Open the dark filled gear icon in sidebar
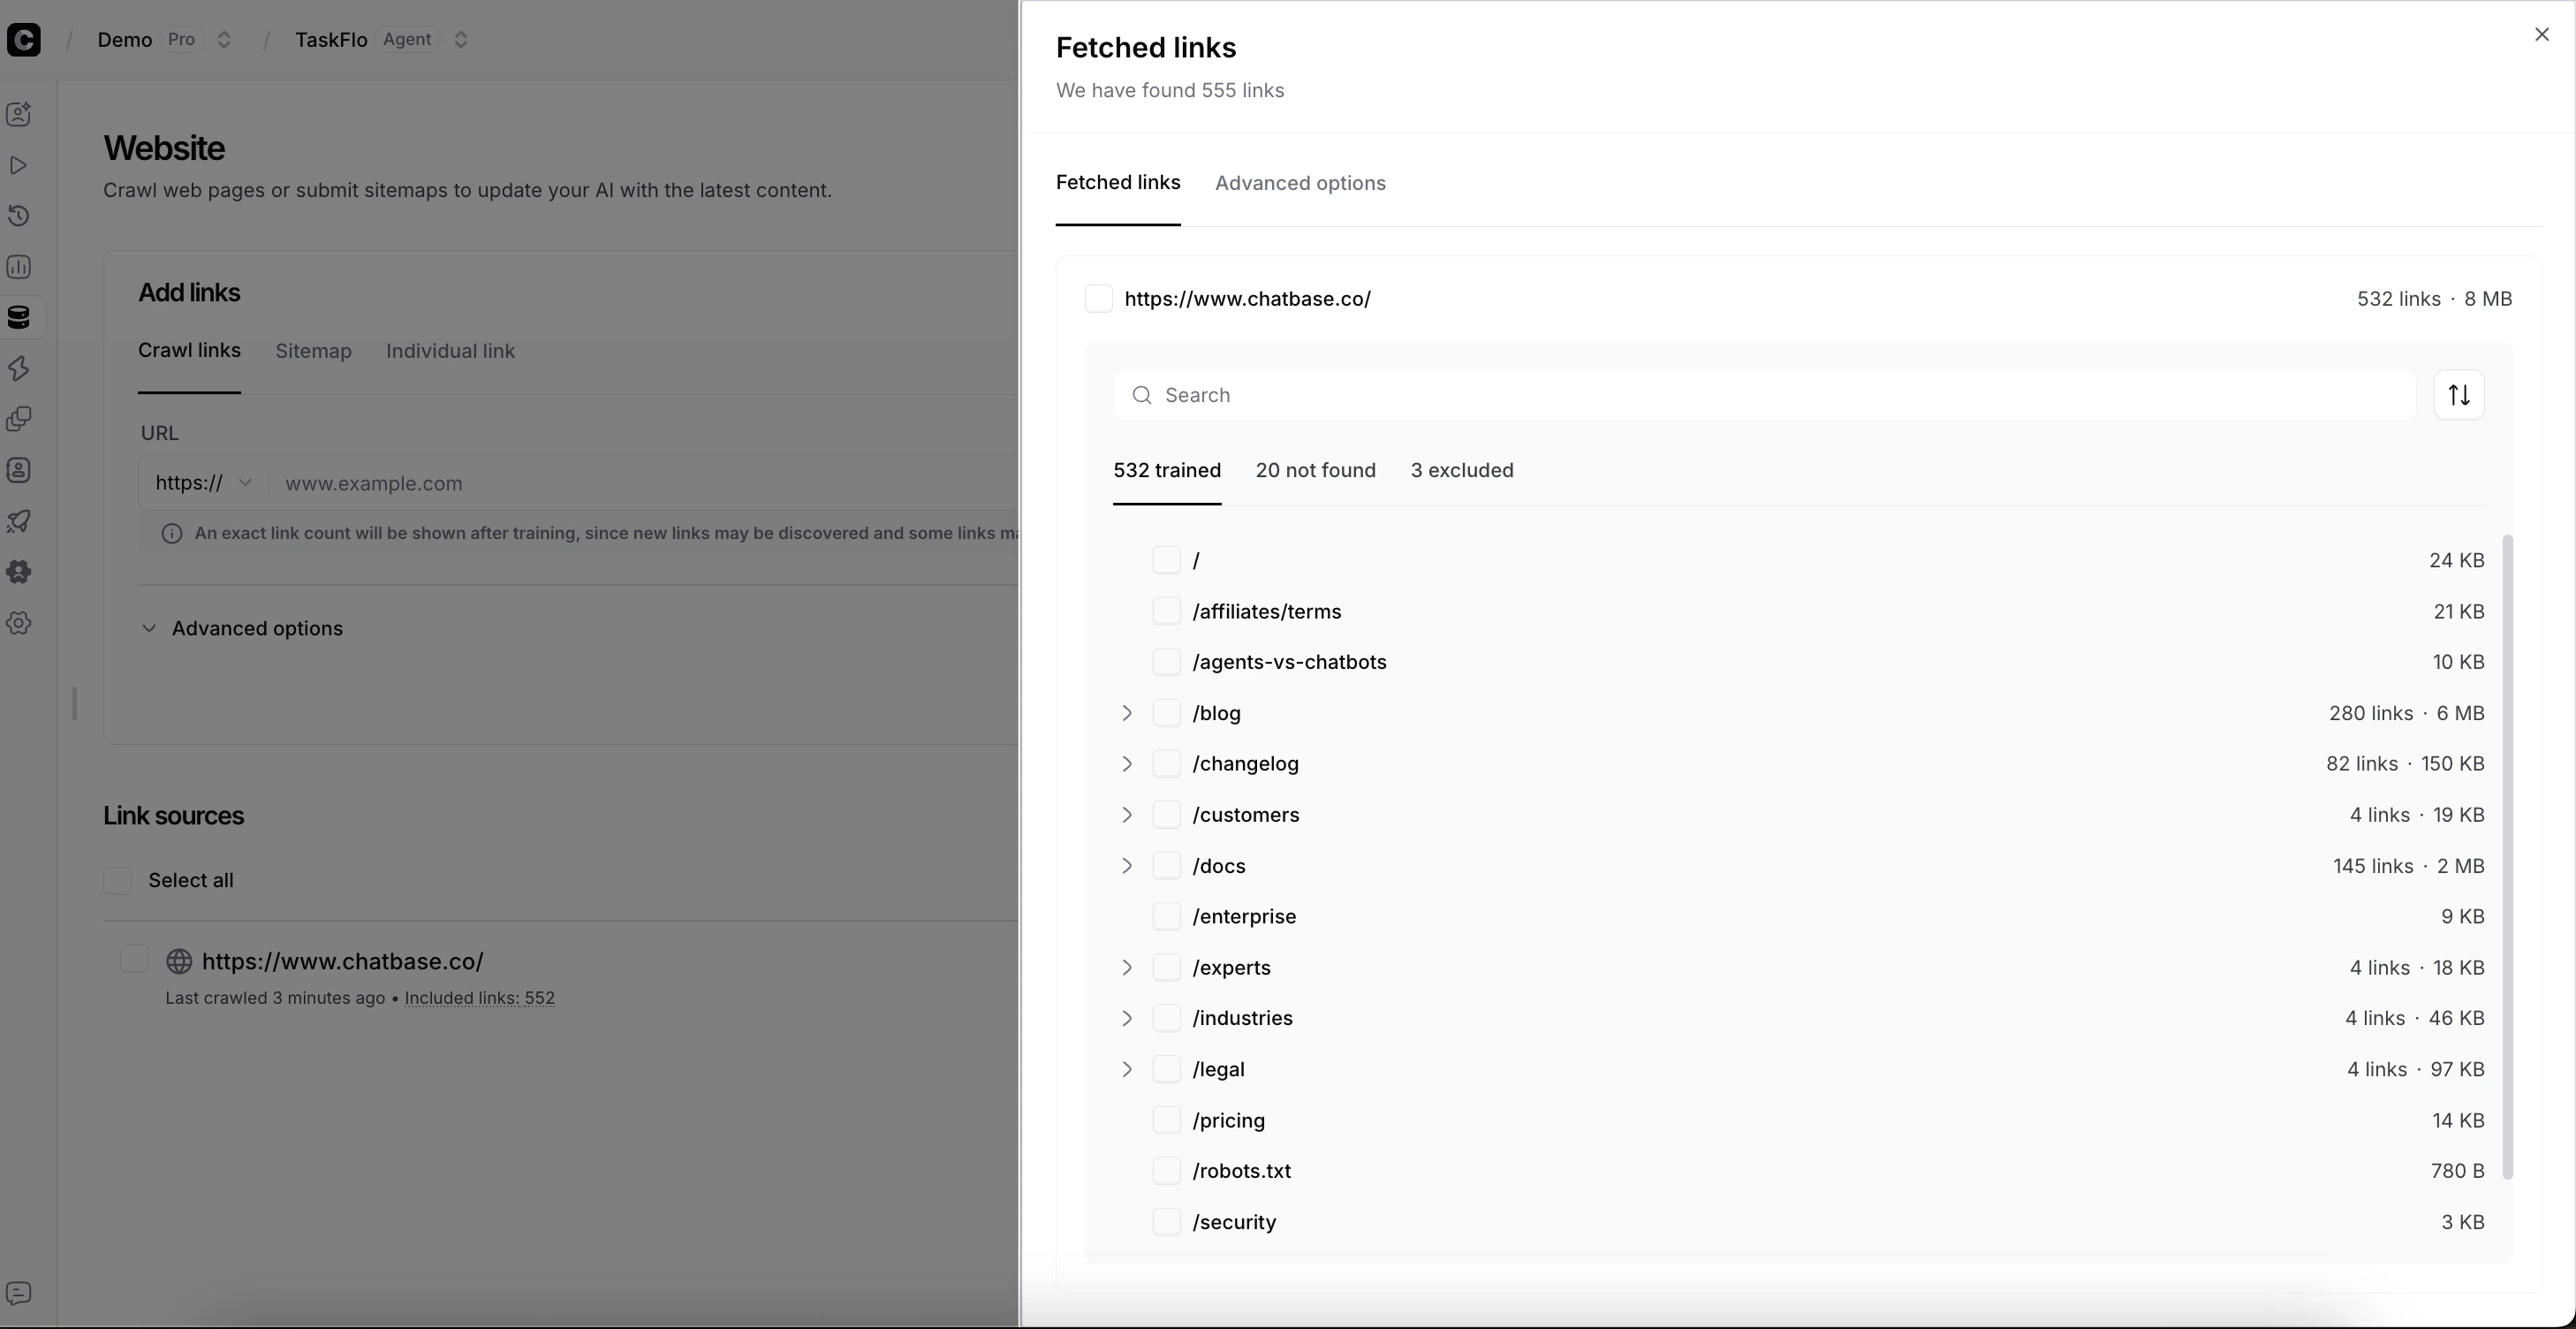 [x=19, y=572]
